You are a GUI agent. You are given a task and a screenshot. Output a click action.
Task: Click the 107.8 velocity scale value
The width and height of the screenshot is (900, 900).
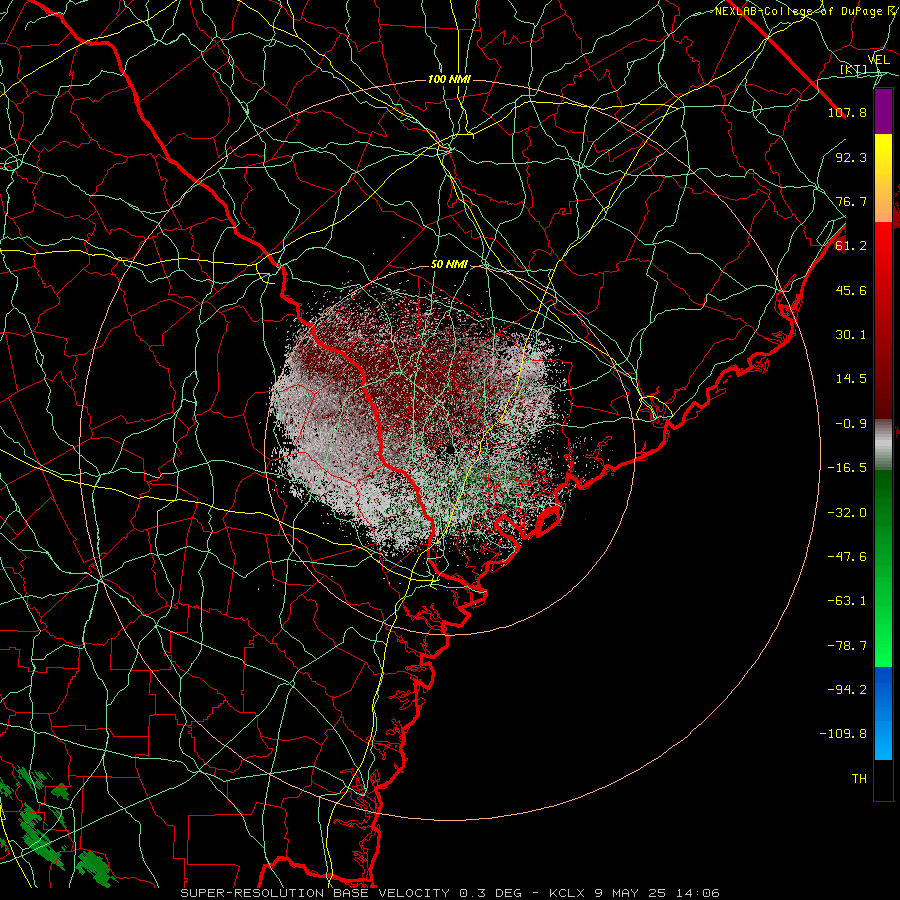(x=847, y=112)
